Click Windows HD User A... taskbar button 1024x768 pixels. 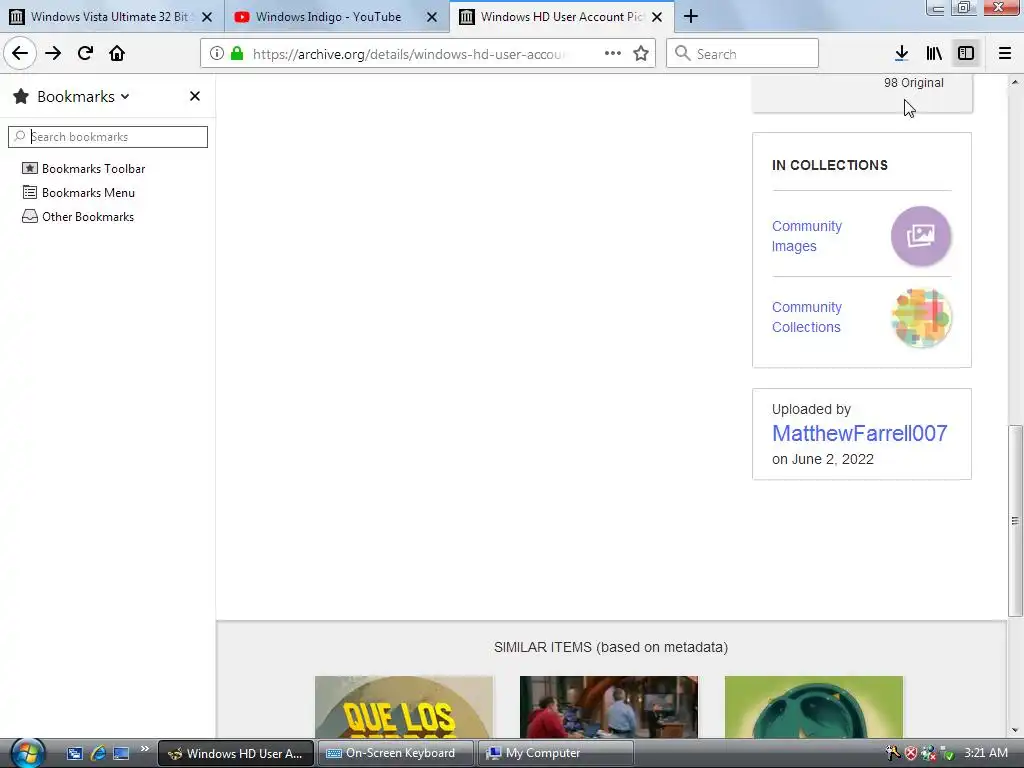click(x=236, y=753)
